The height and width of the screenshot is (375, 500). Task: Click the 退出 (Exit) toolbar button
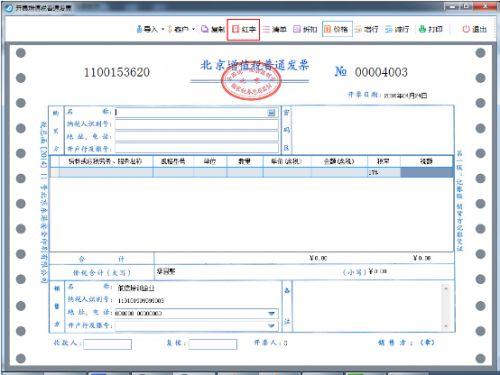(x=475, y=29)
